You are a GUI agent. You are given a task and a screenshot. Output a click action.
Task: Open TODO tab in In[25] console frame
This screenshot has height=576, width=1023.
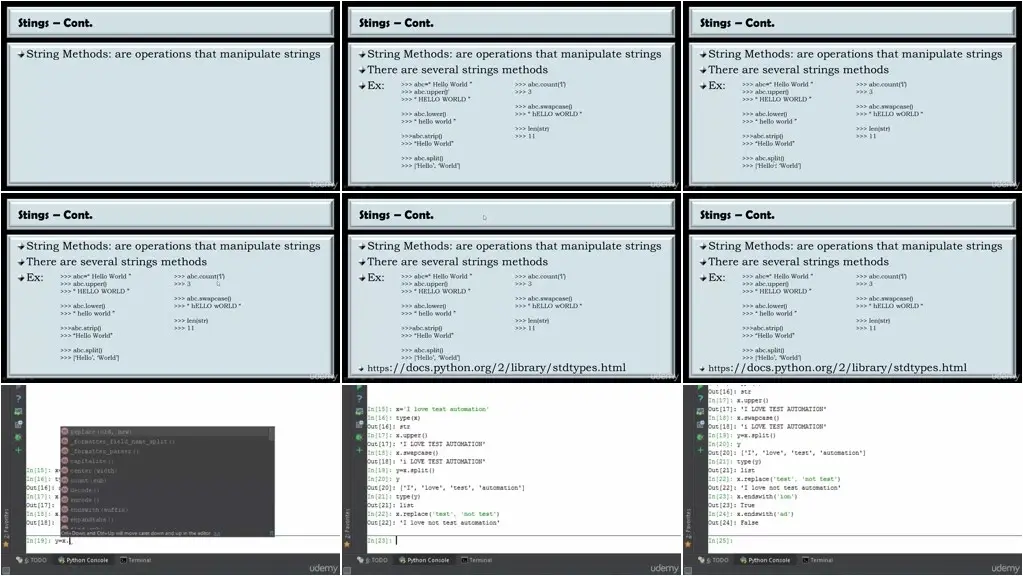point(714,560)
